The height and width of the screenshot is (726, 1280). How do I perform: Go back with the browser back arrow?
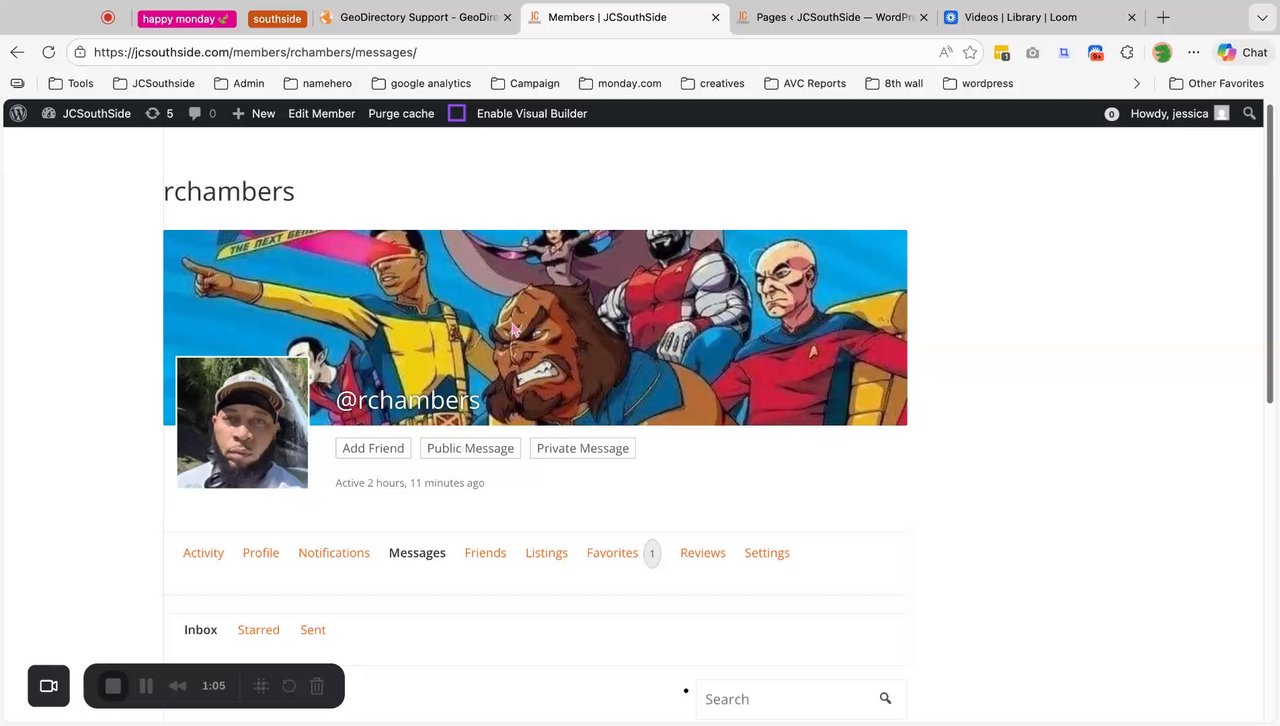[x=17, y=52]
